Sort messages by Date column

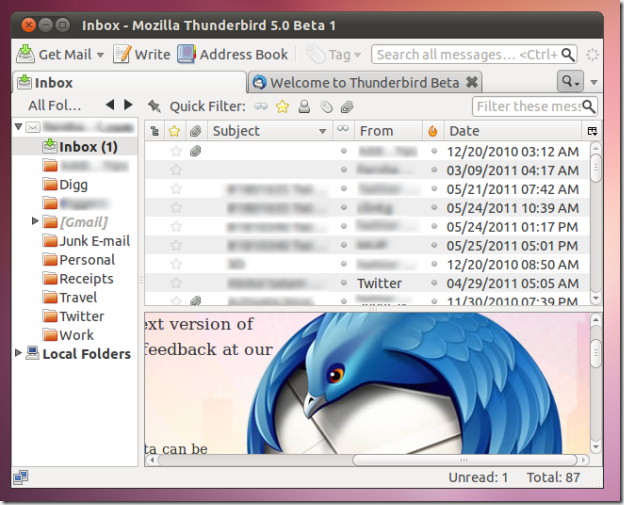tap(510, 131)
